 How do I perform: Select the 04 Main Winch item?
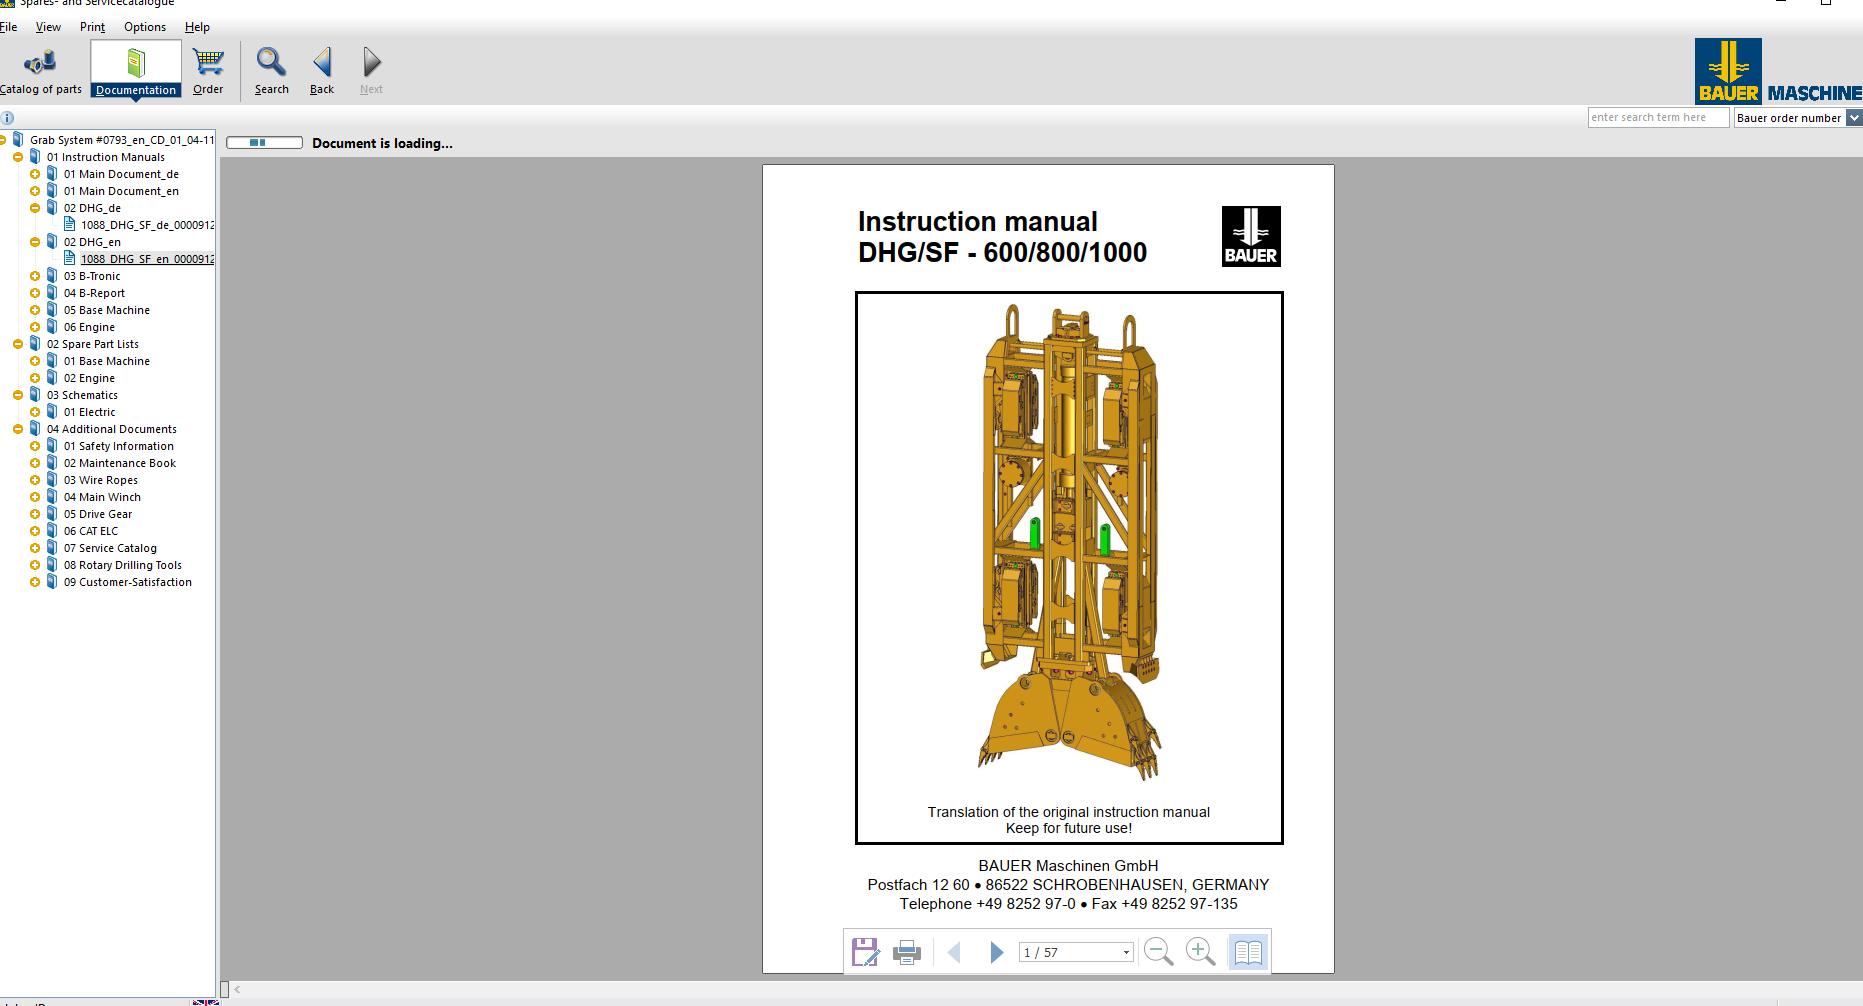(102, 497)
